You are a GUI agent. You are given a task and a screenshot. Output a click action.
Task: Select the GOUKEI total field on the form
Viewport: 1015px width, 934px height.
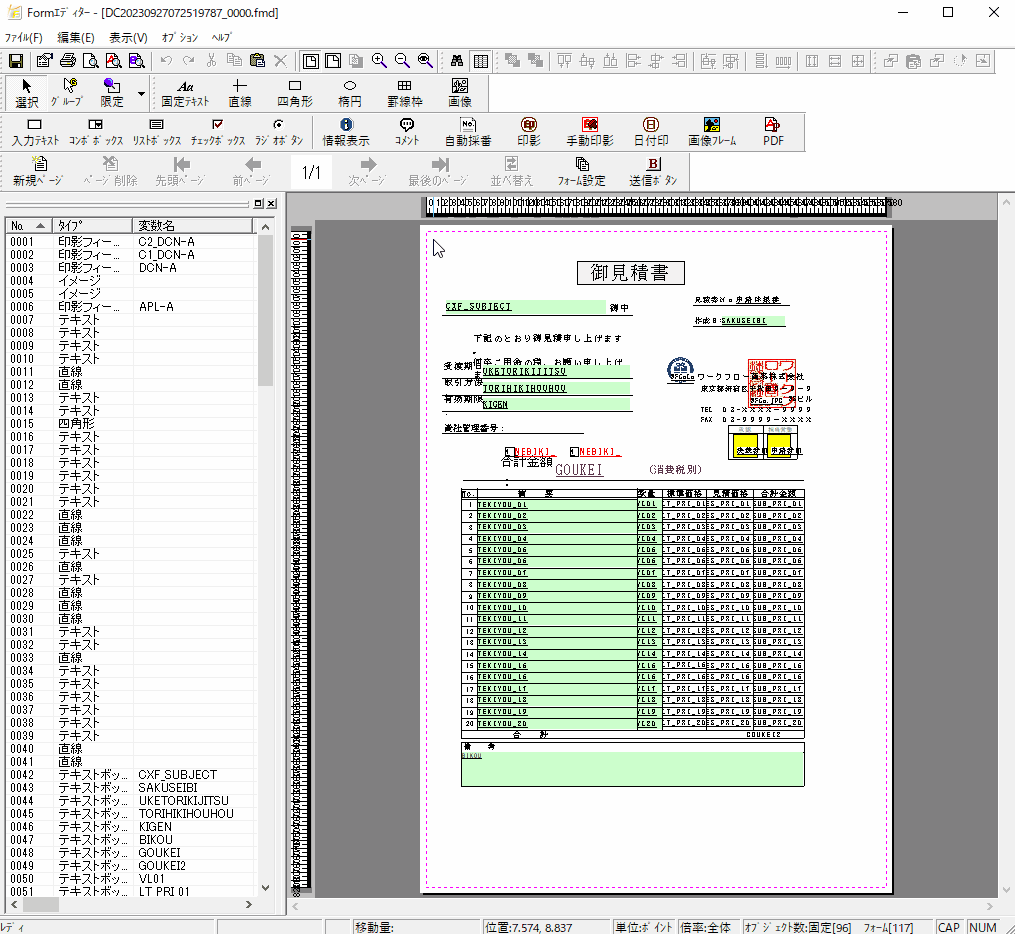pos(579,470)
